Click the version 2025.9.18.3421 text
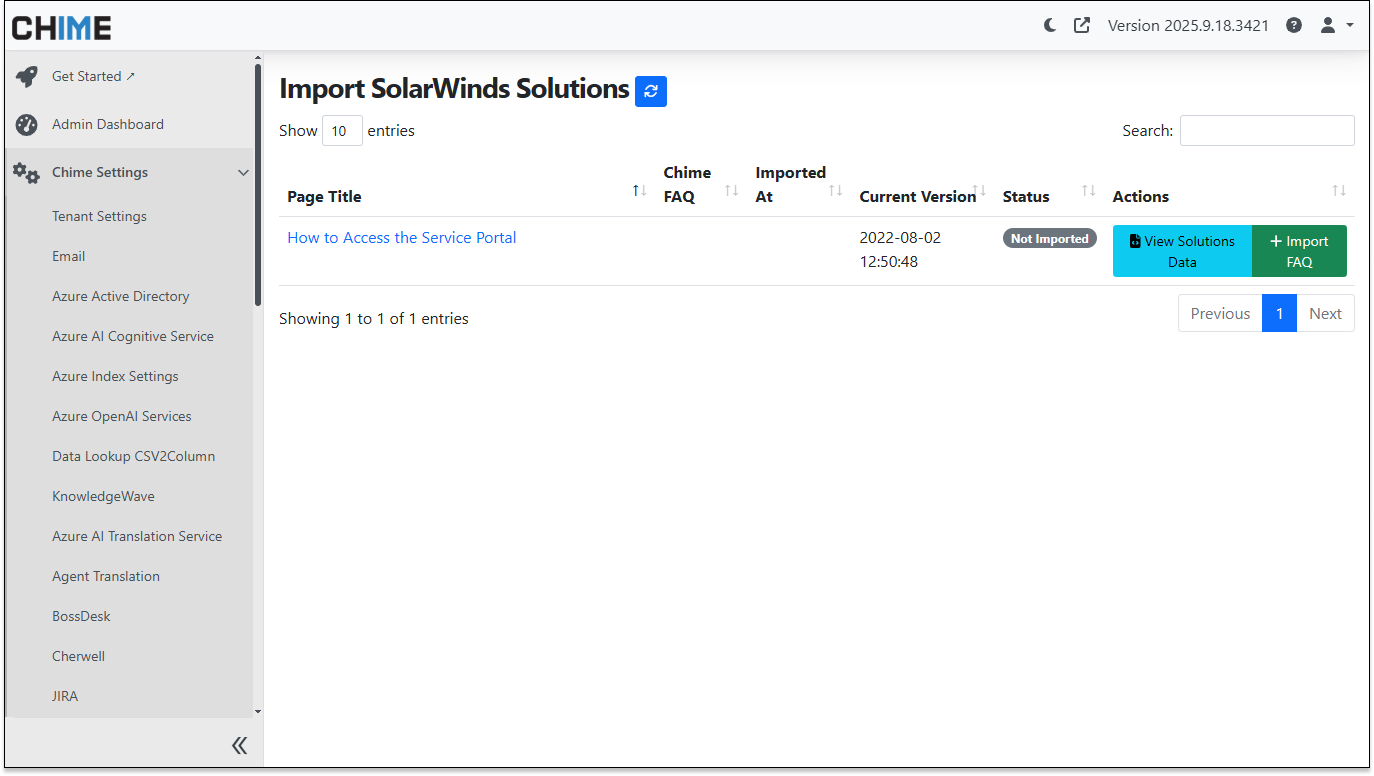Image resolution: width=1374 pixels, height=776 pixels. [1188, 25]
